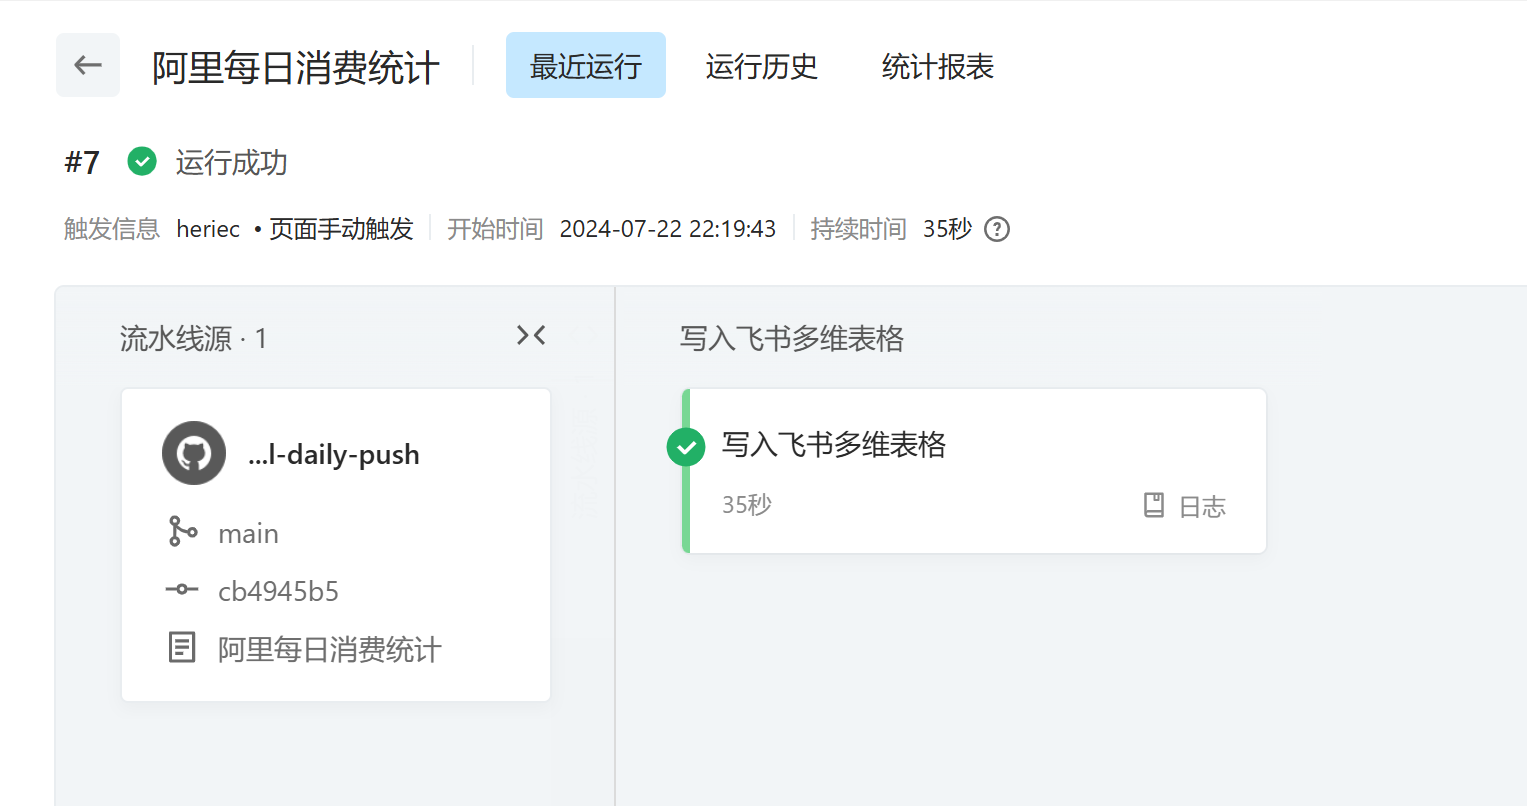Screen dimensions: 1527x806
Task: Click trigger user heriec
Action: click(x=208, y=229)
